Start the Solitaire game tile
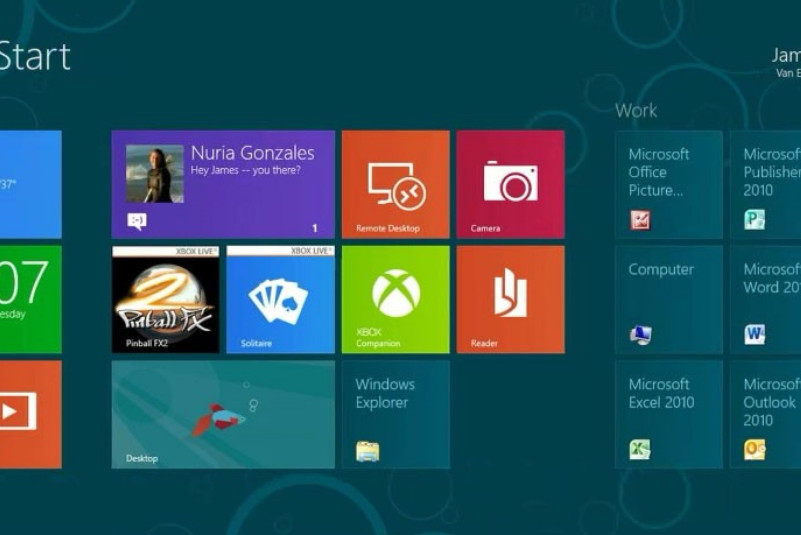The width and height of the screenshot is (801, 535). pyautogui.click(x=280, y=299)
